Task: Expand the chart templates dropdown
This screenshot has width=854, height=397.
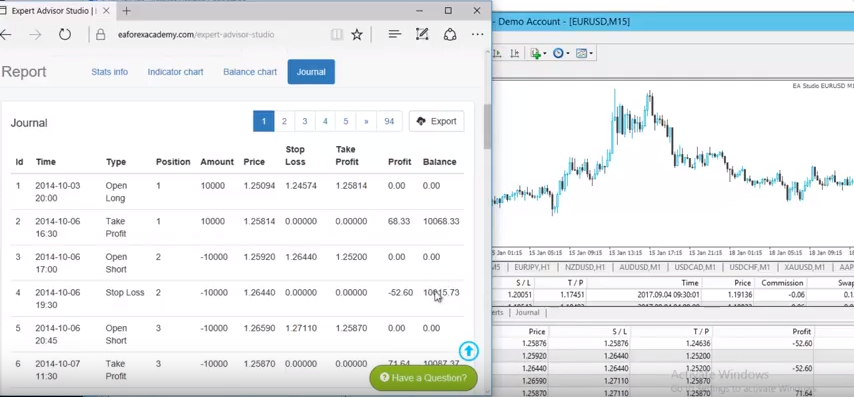Action: tap(590, 53)
